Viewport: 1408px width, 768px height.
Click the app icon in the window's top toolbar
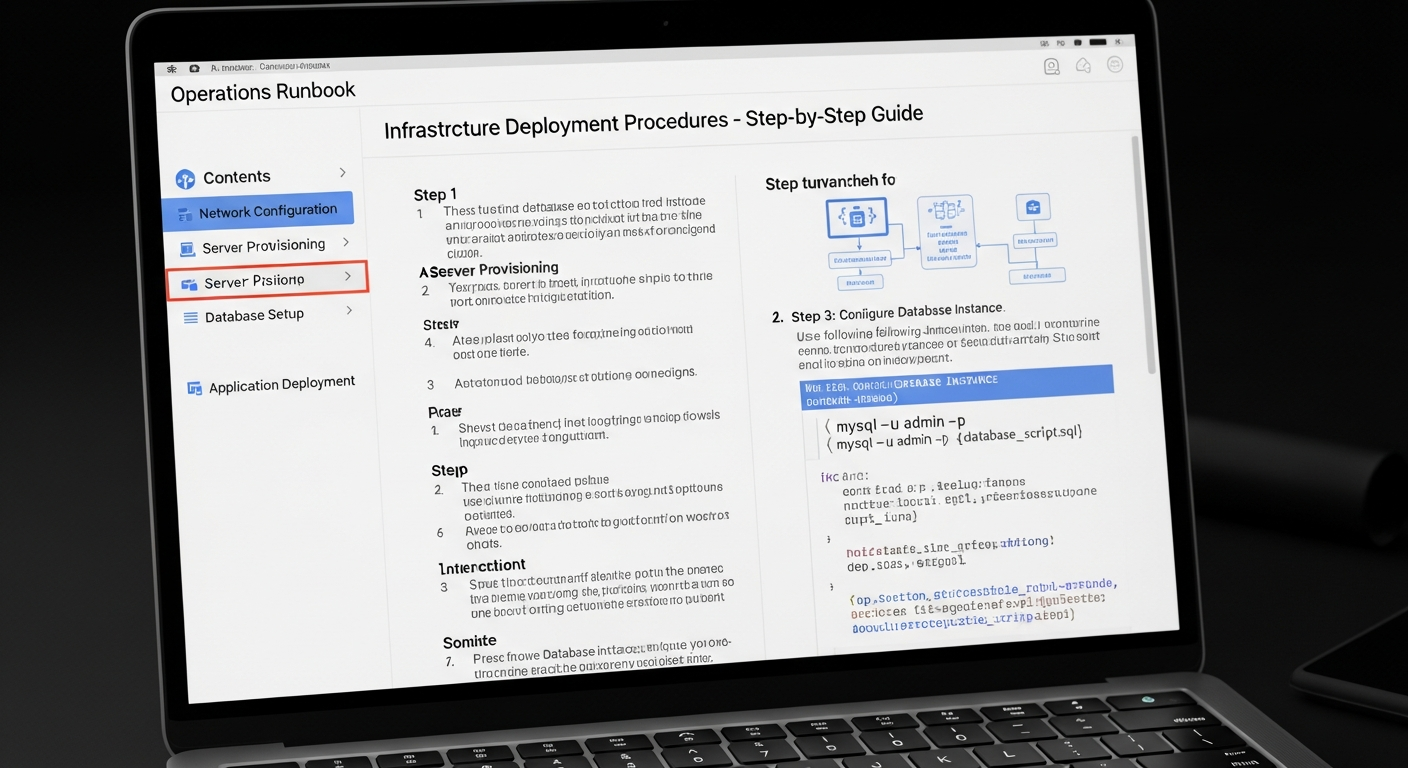pyautogui.click(x=194, y=68)
